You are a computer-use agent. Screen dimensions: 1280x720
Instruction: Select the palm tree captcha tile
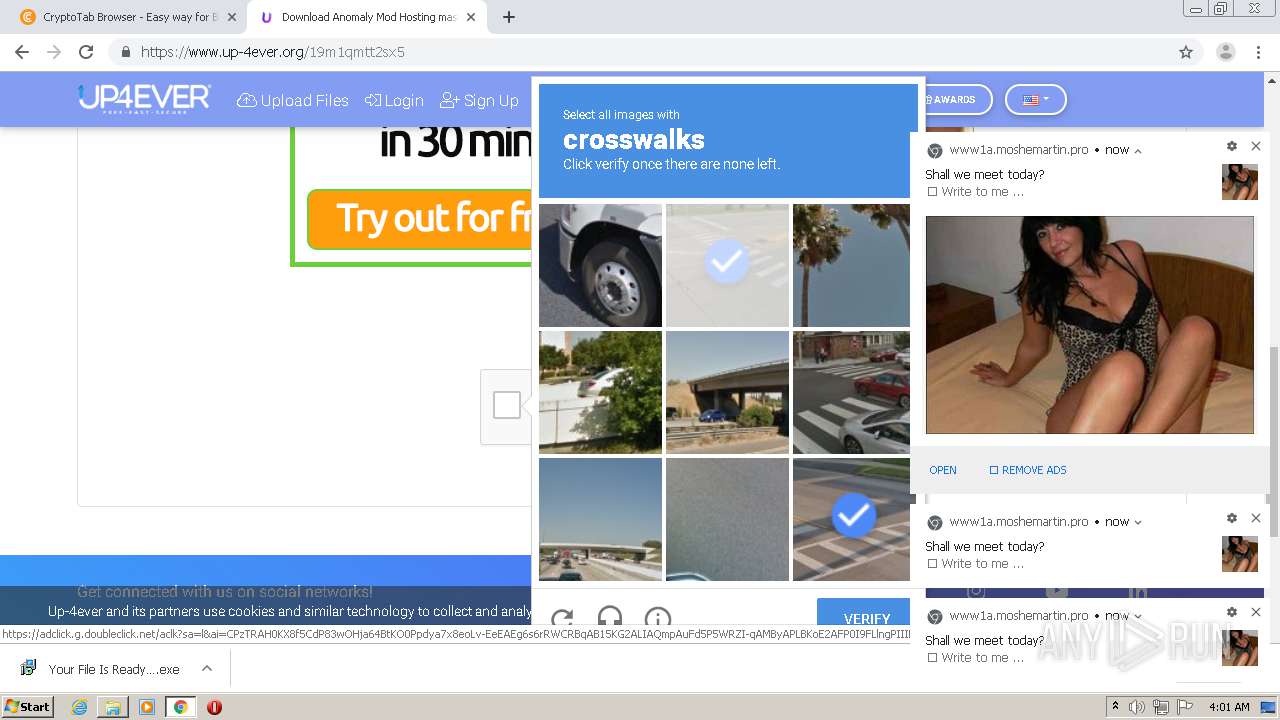pyautogui.click(x=851, y=265)
